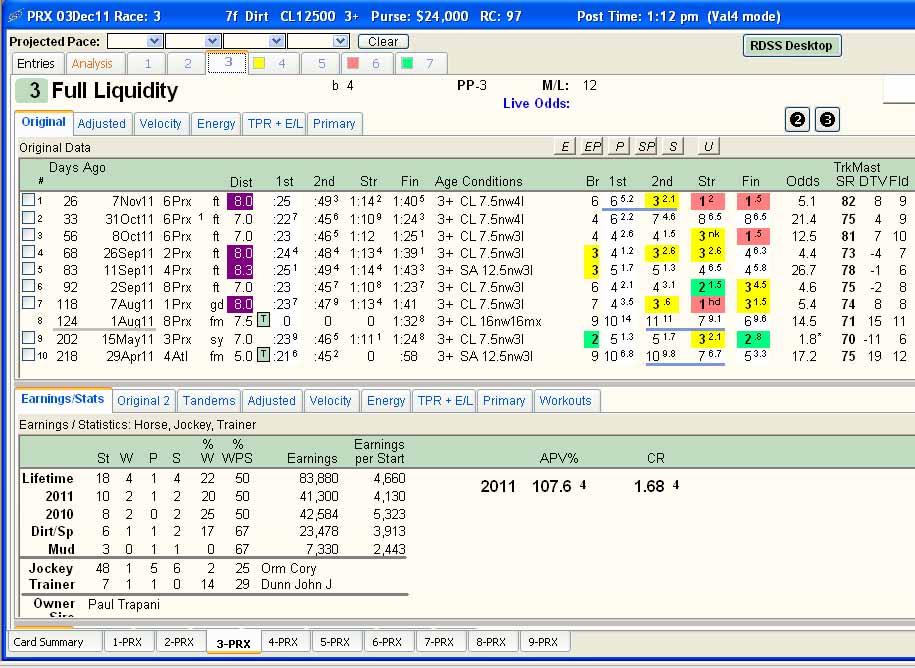This screenshot has height=668, width=915.
Task: Open the lower Velocity tab
Action: pos(330,401)
